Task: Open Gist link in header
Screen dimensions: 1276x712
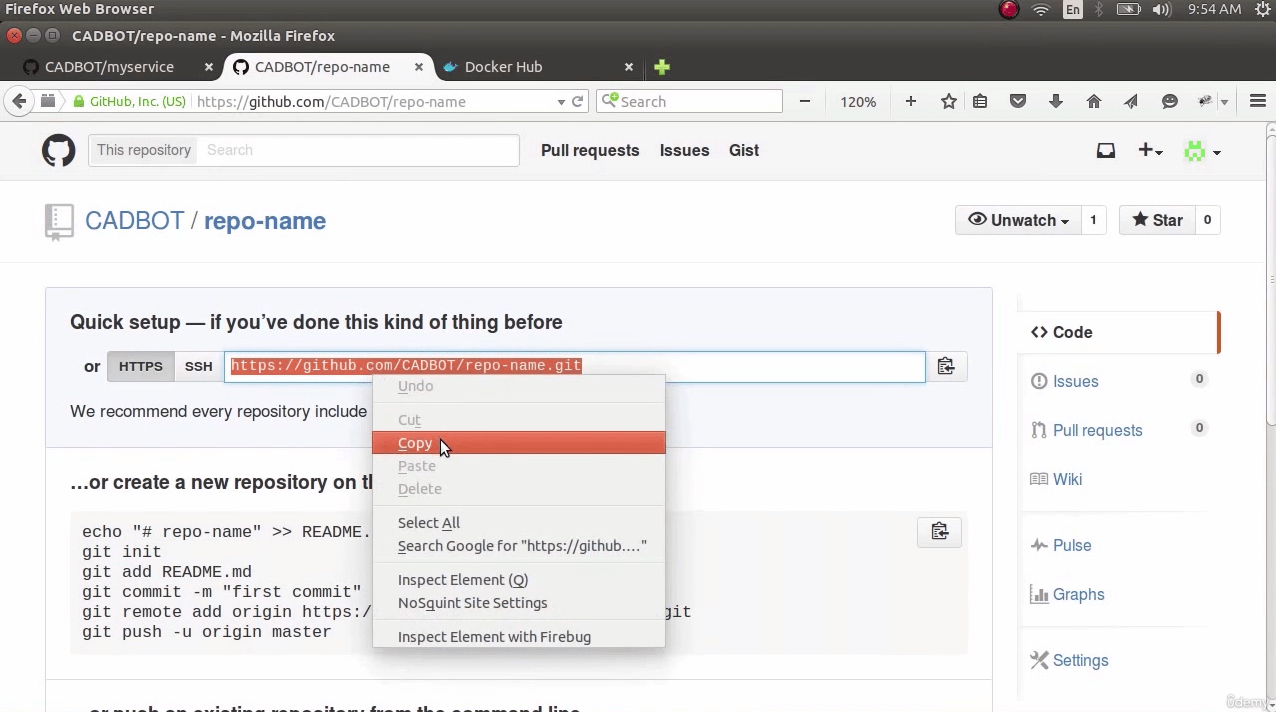Action: [x=744, y=150]
